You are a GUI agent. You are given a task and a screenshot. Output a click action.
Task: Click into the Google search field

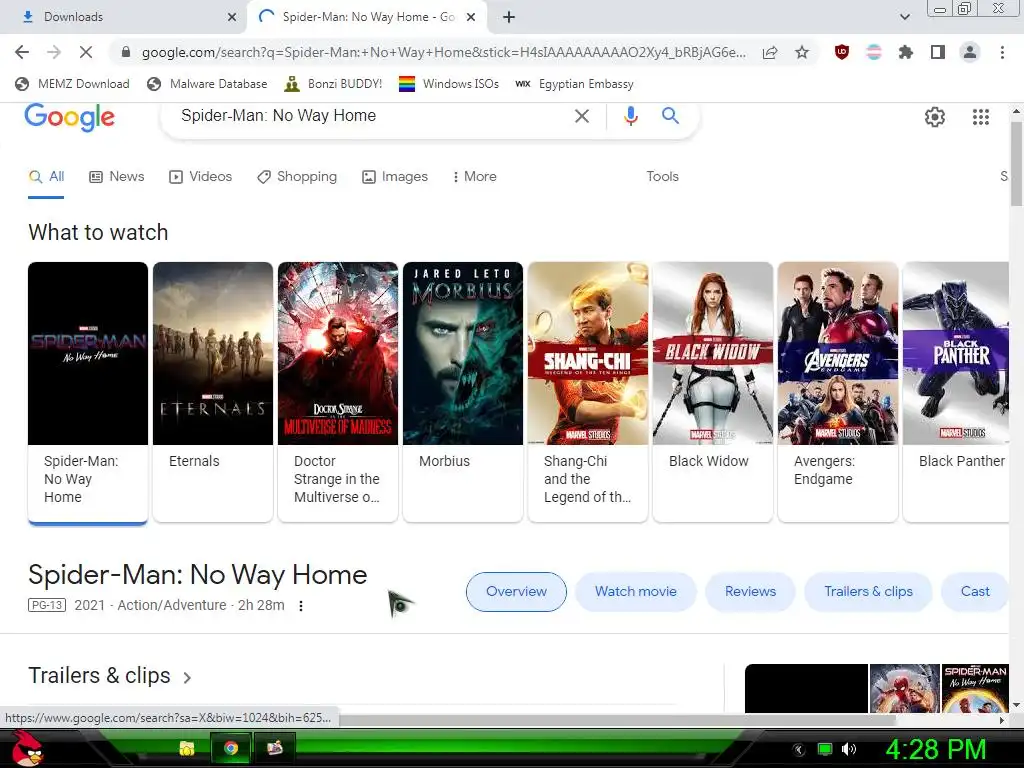point(372,116)
